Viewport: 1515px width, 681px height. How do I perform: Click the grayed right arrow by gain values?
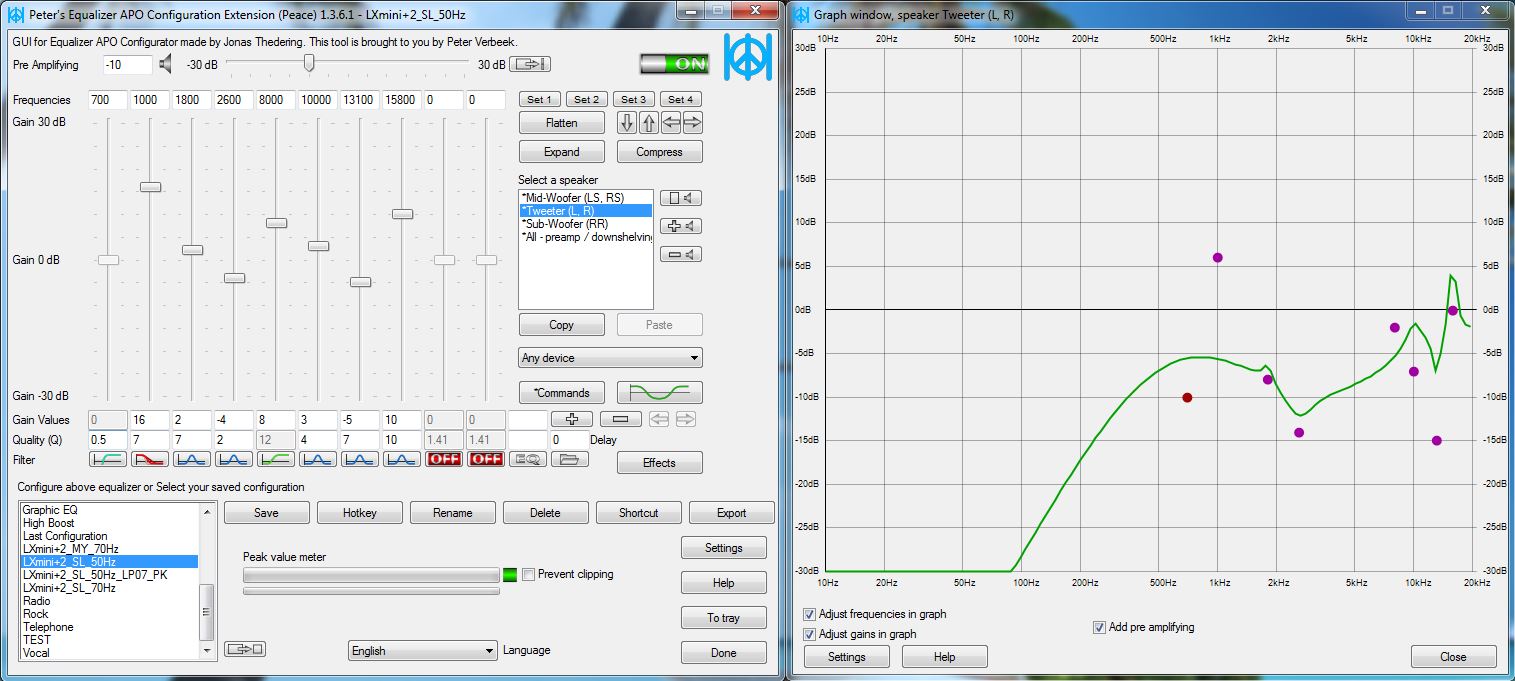pos(685,420)
